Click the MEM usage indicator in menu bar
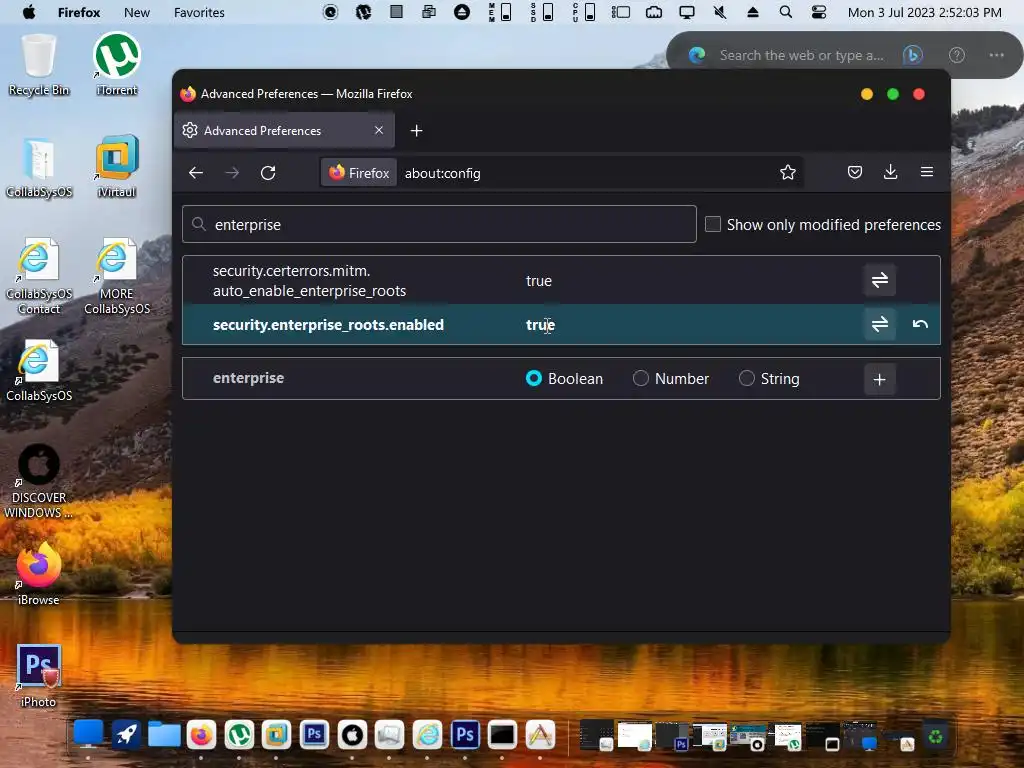 click(x=500, y=12)
